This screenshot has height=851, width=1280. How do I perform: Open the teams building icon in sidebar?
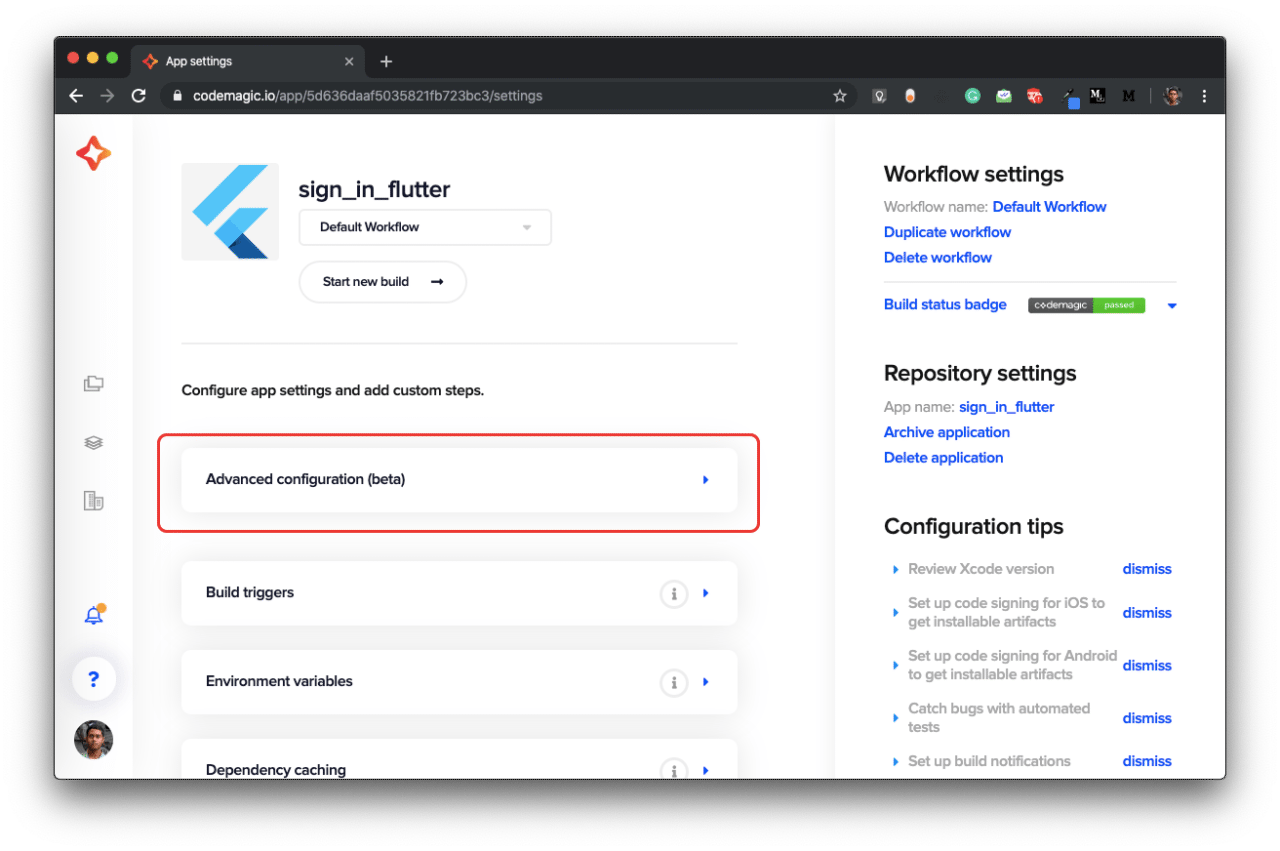pyautogui.click(x=93, y=501)
